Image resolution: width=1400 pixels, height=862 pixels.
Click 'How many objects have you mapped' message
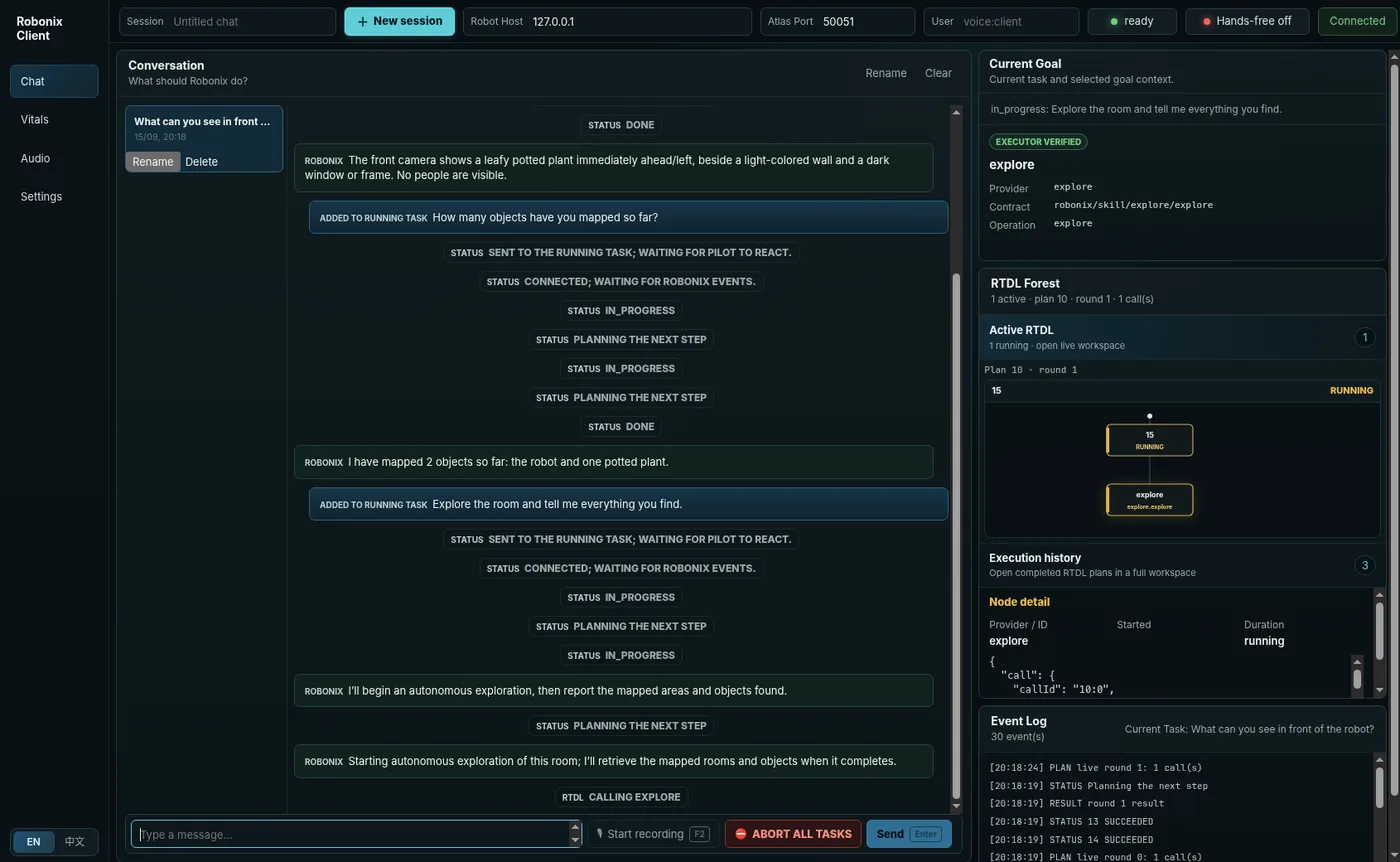628,217
